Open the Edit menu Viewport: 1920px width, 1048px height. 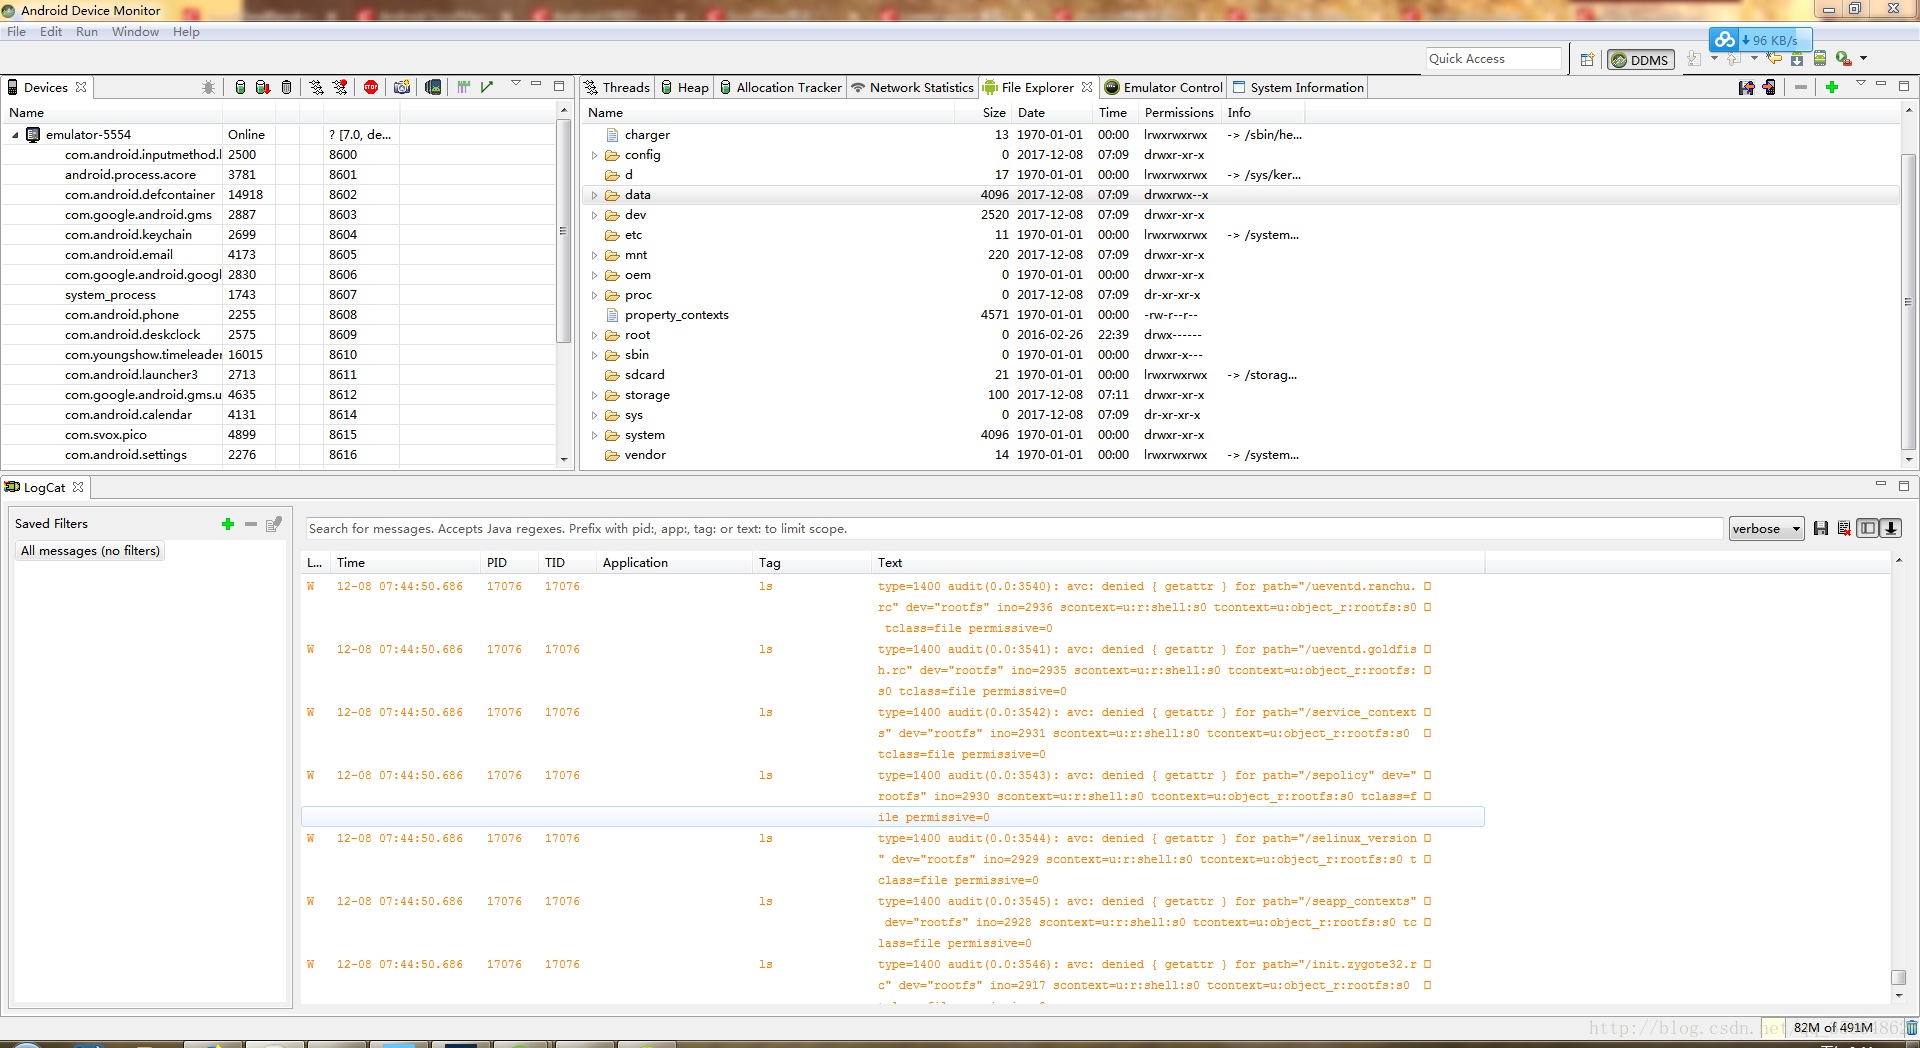(x=51, y=32)
